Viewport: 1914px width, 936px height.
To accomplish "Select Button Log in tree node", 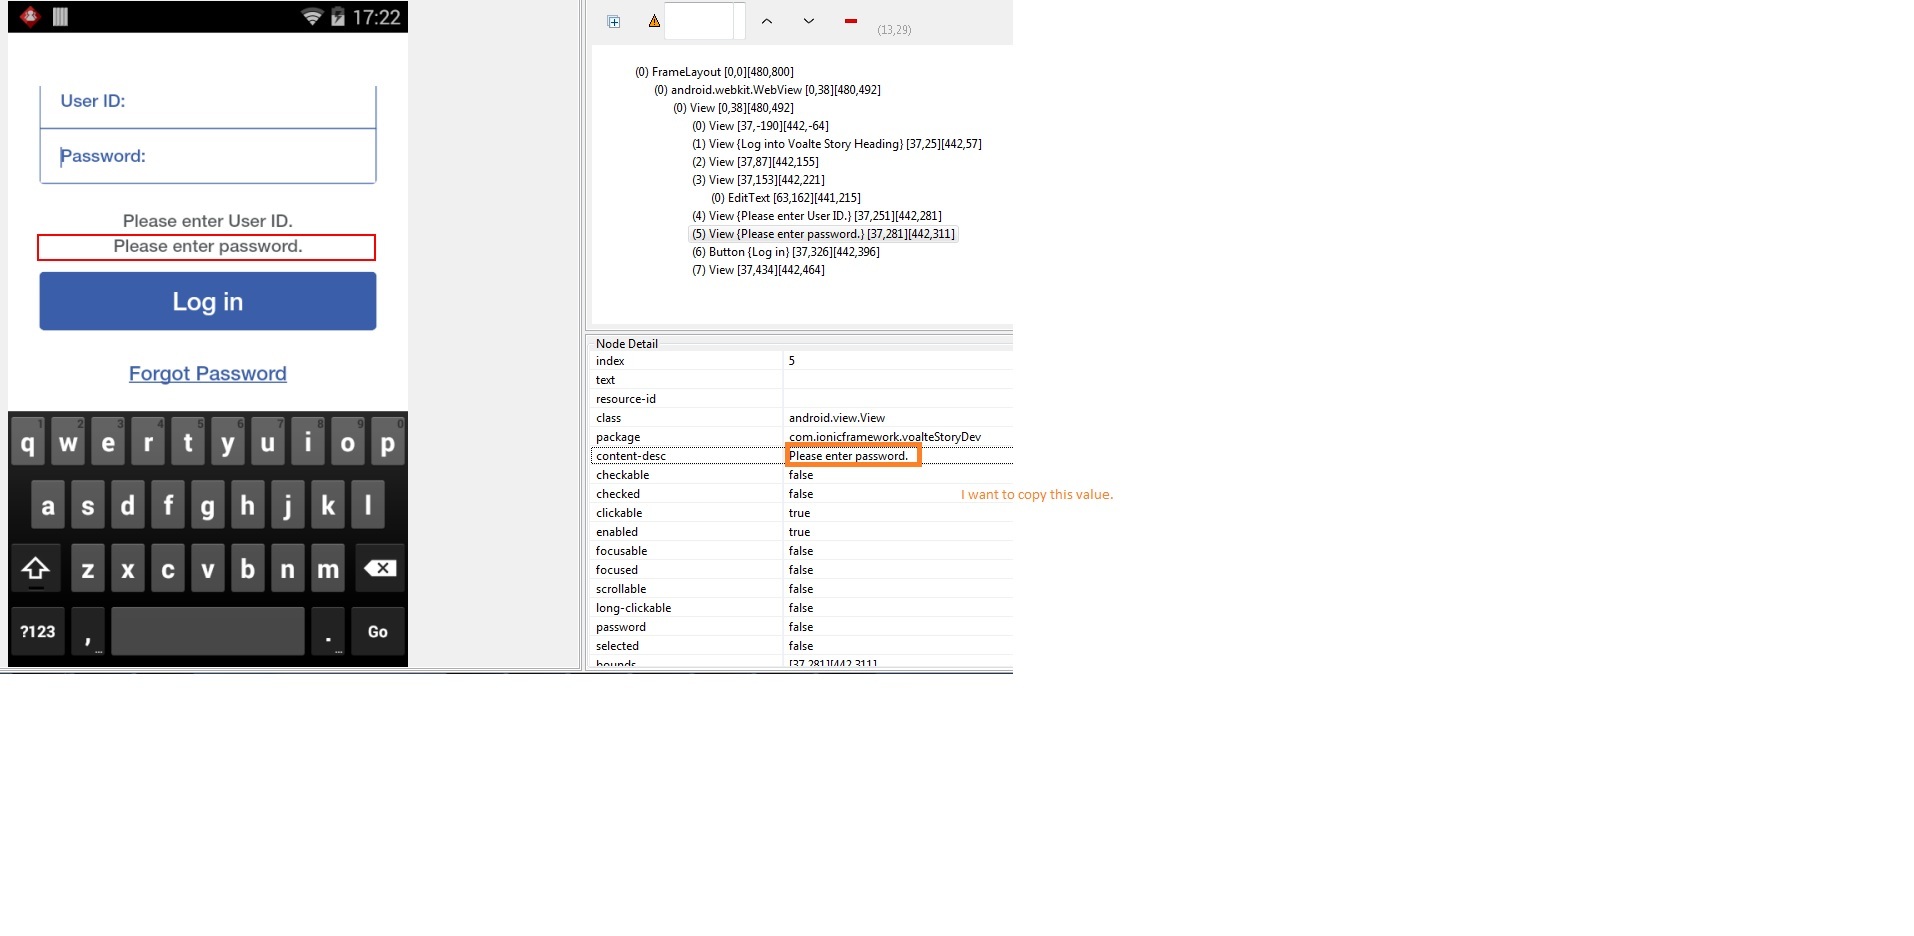I will tap(786, 252).
